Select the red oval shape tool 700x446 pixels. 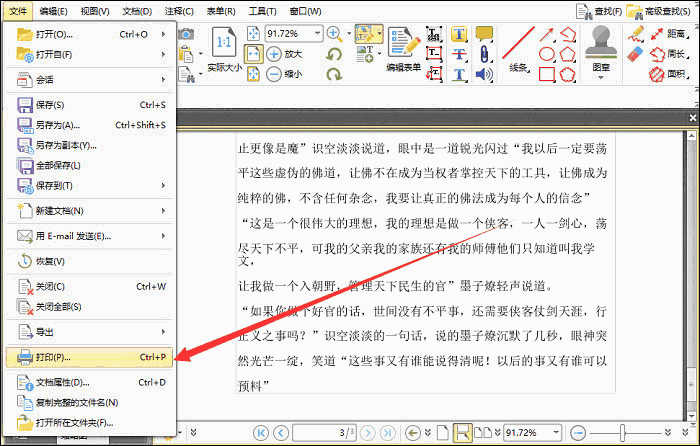(547, 54)
